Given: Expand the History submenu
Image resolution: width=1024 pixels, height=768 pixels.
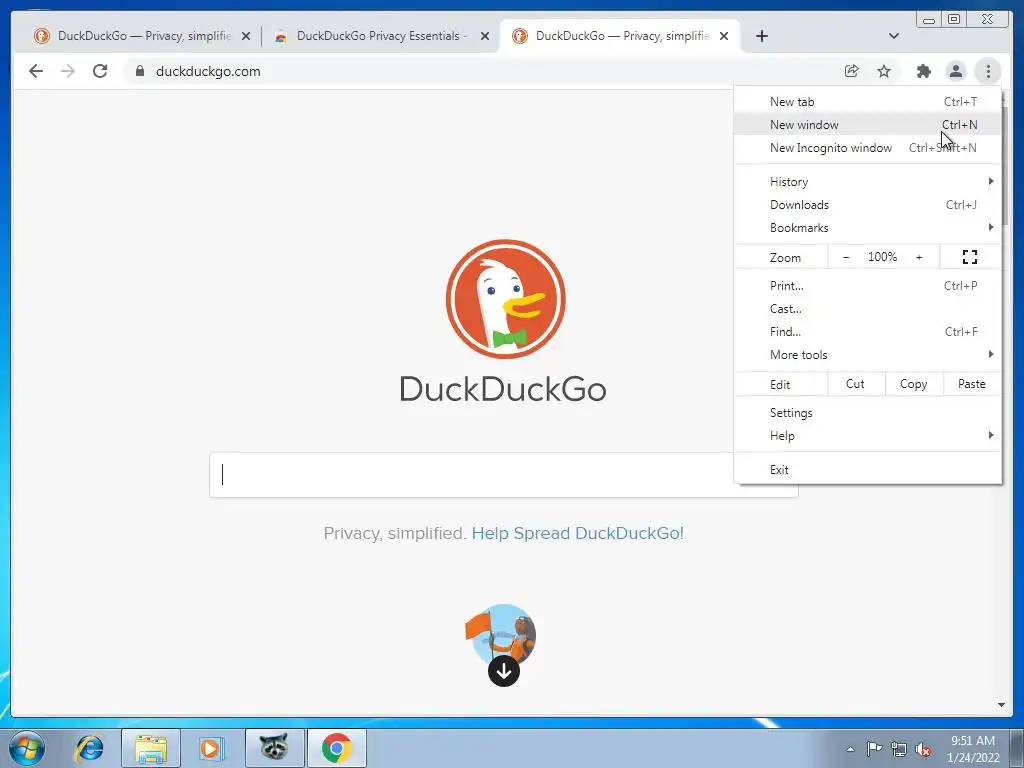Looking at the screenshot, I should (x=867, y=182).
